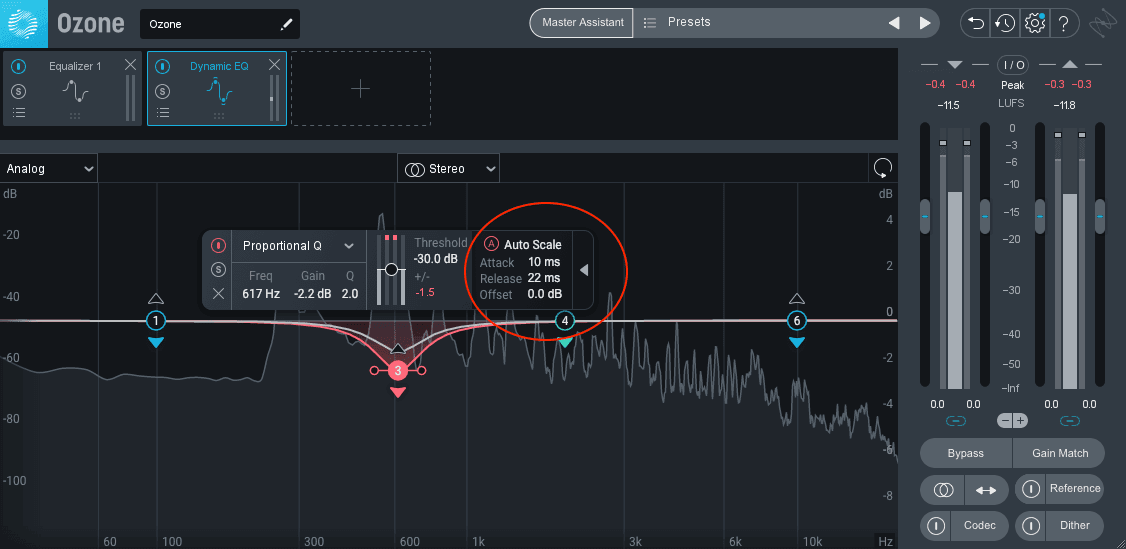
Task: Click the left input gain slider handle
Action: tap(925, 216)
